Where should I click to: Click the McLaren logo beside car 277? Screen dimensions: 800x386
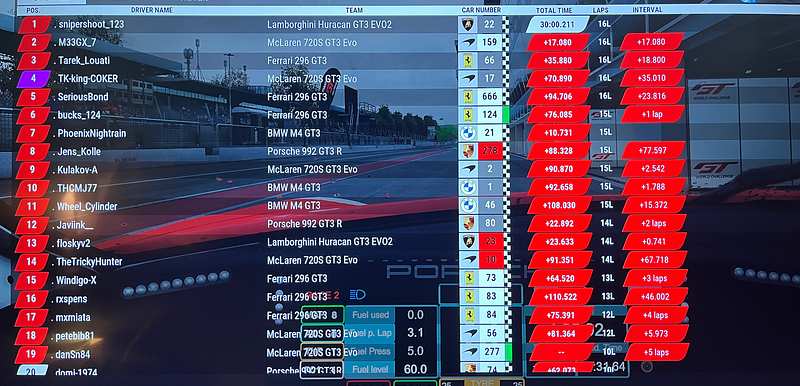point(469,352)
